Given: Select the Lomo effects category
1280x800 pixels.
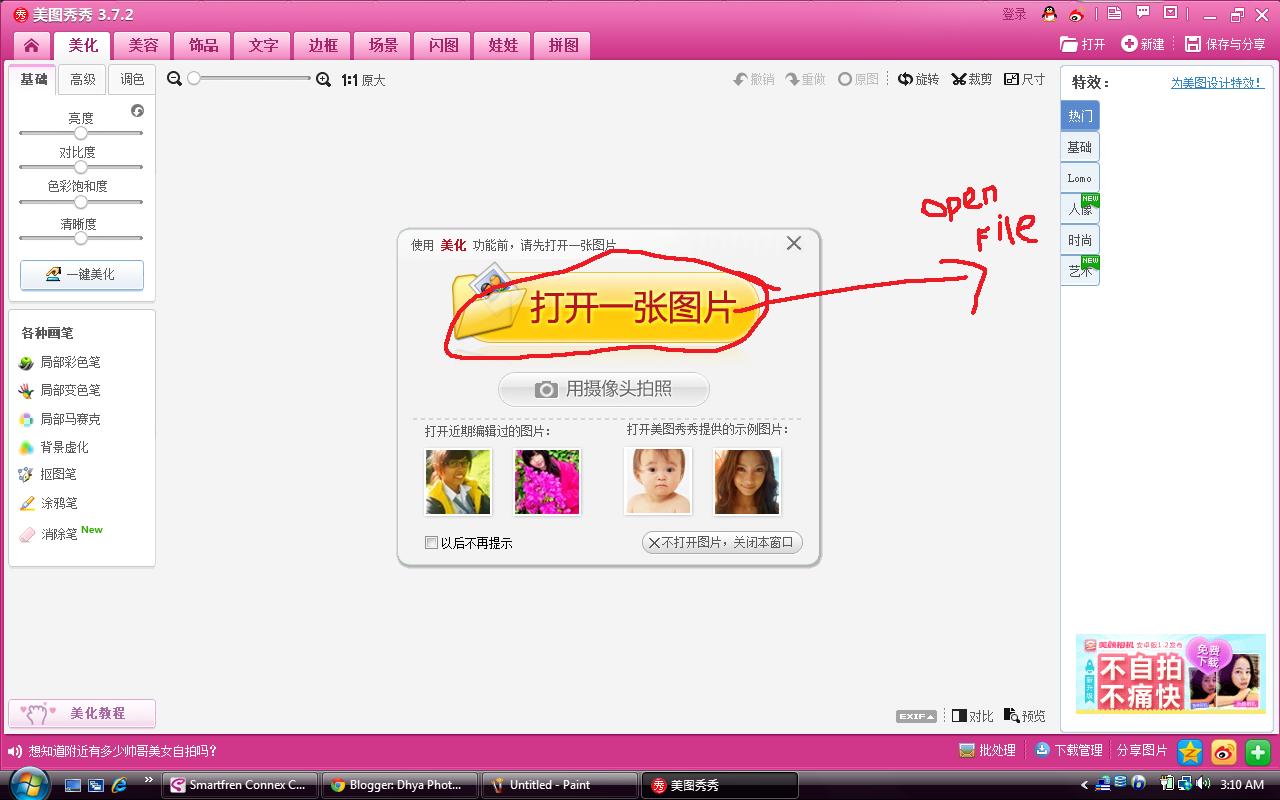Looking at the screenshot, I should click(x=1080, y=178).
